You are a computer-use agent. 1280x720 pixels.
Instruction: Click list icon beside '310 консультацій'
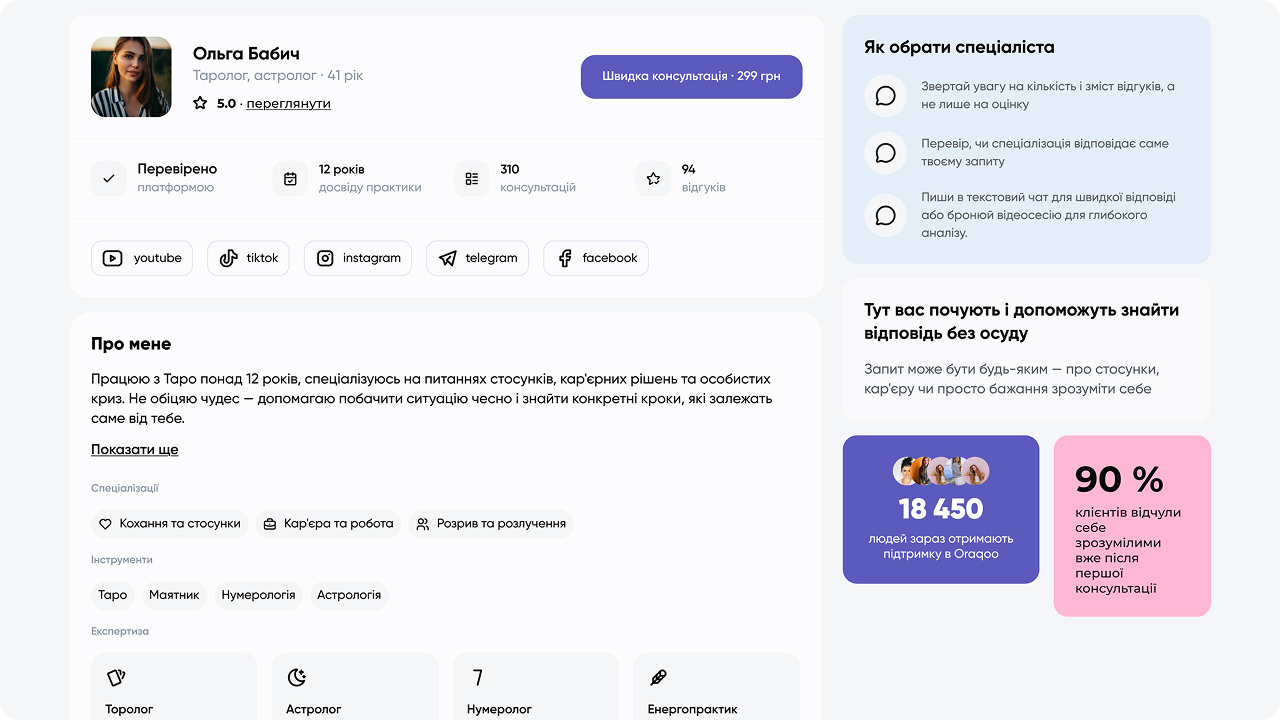coord(472,179)
